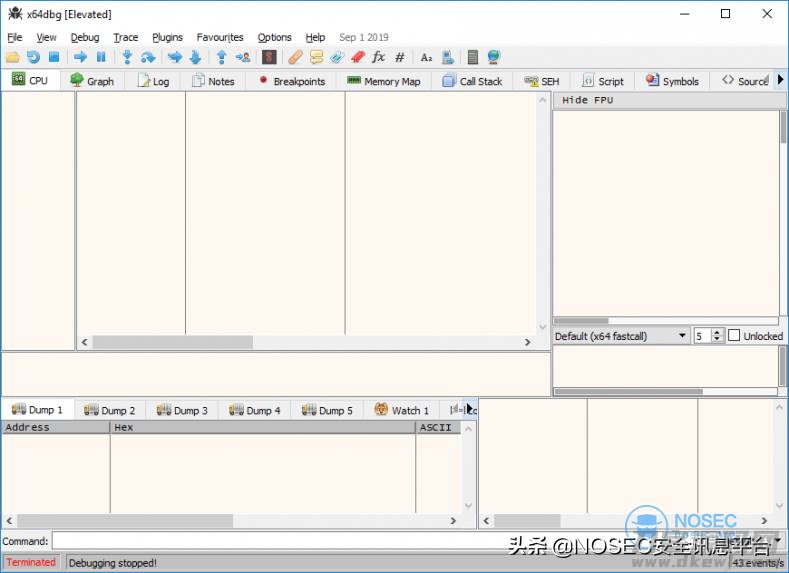
Task: Open the Trace menu
Action: click(125, 37)
